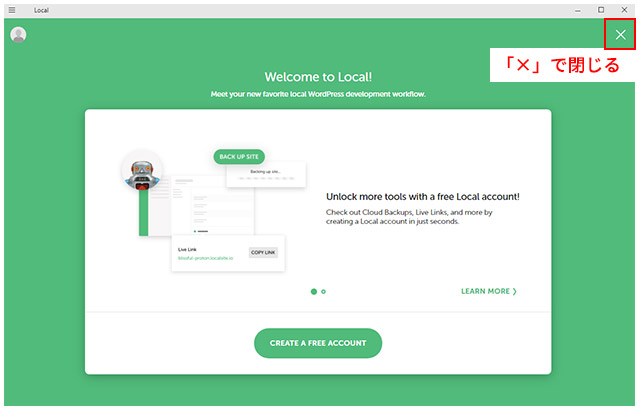Open the Learn More link

click(x=489, y=291)
